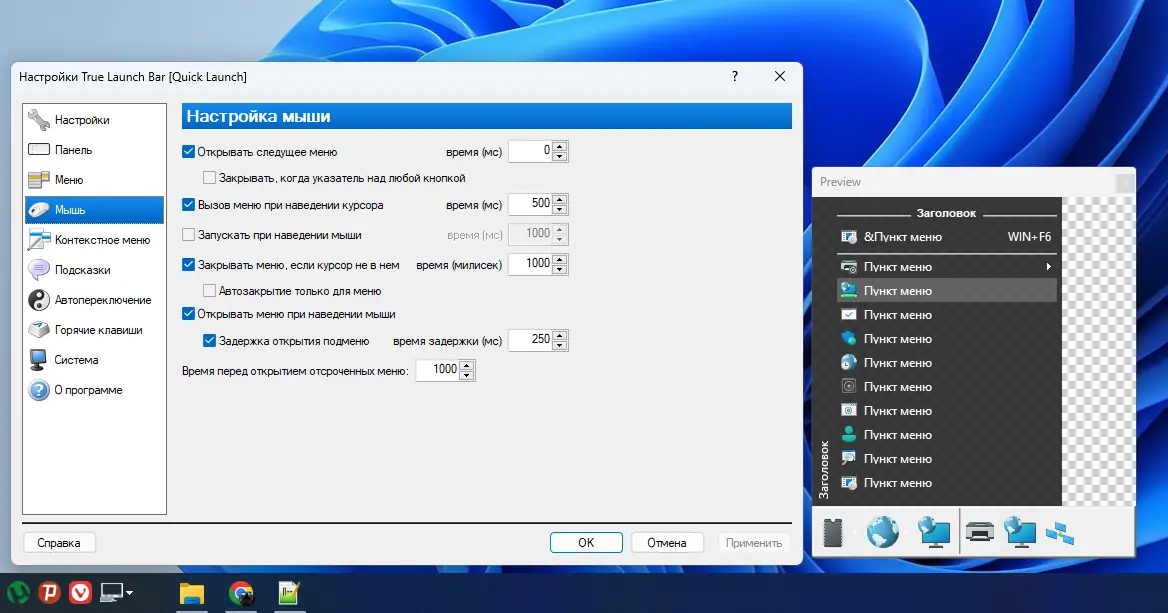Viewport: 1168px width, 613px height.
Task: Check Автозакрытие только для меню option
Action: click(x=210, y=291)
